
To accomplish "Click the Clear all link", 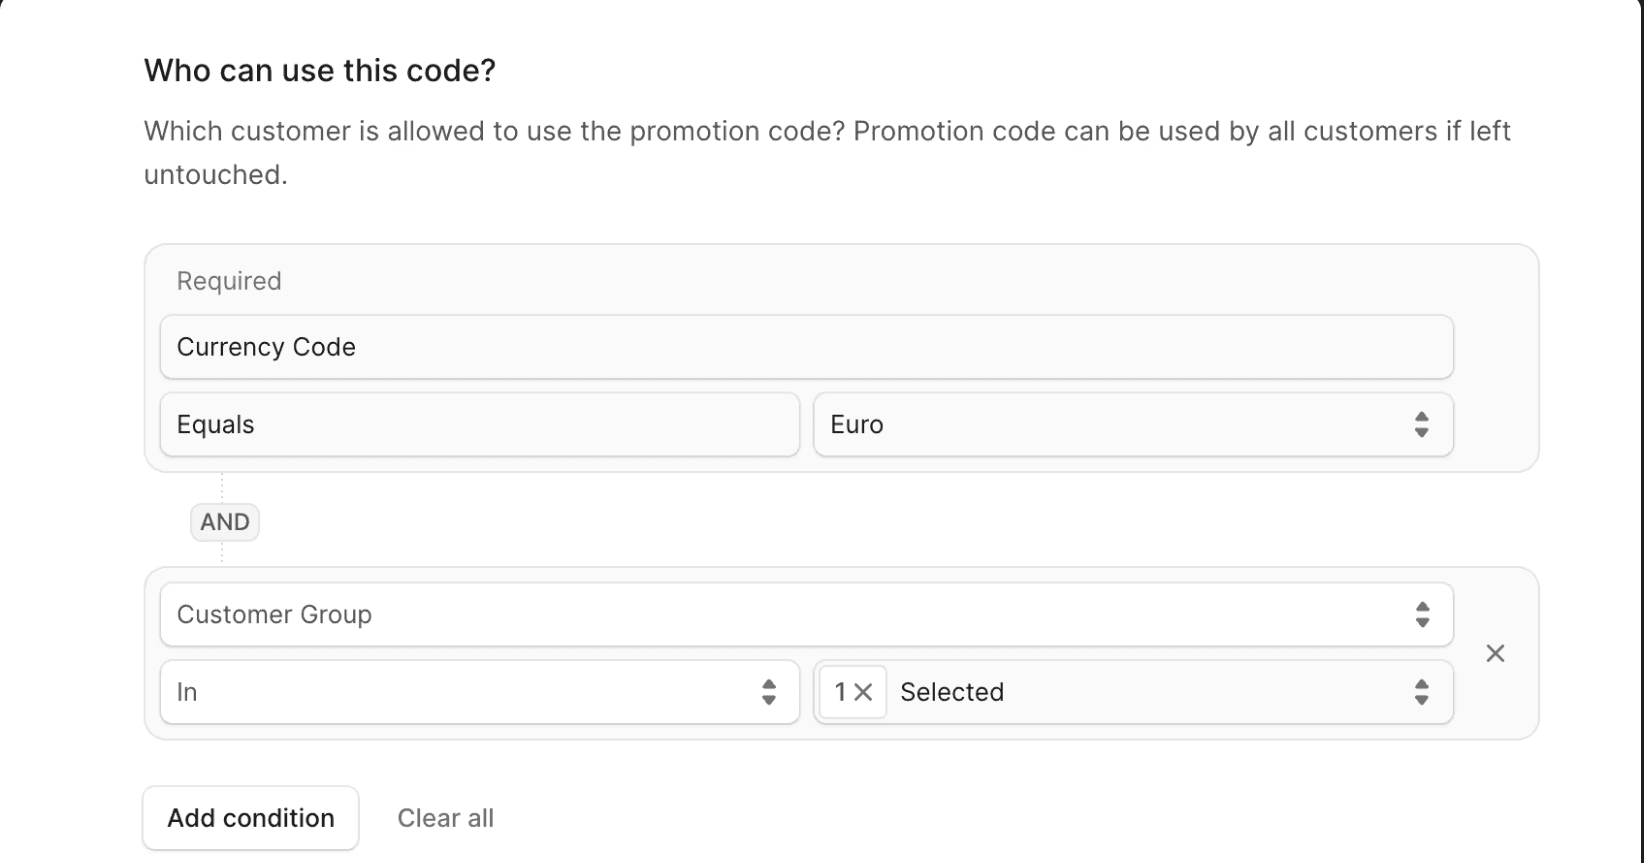I will [445, 817].
